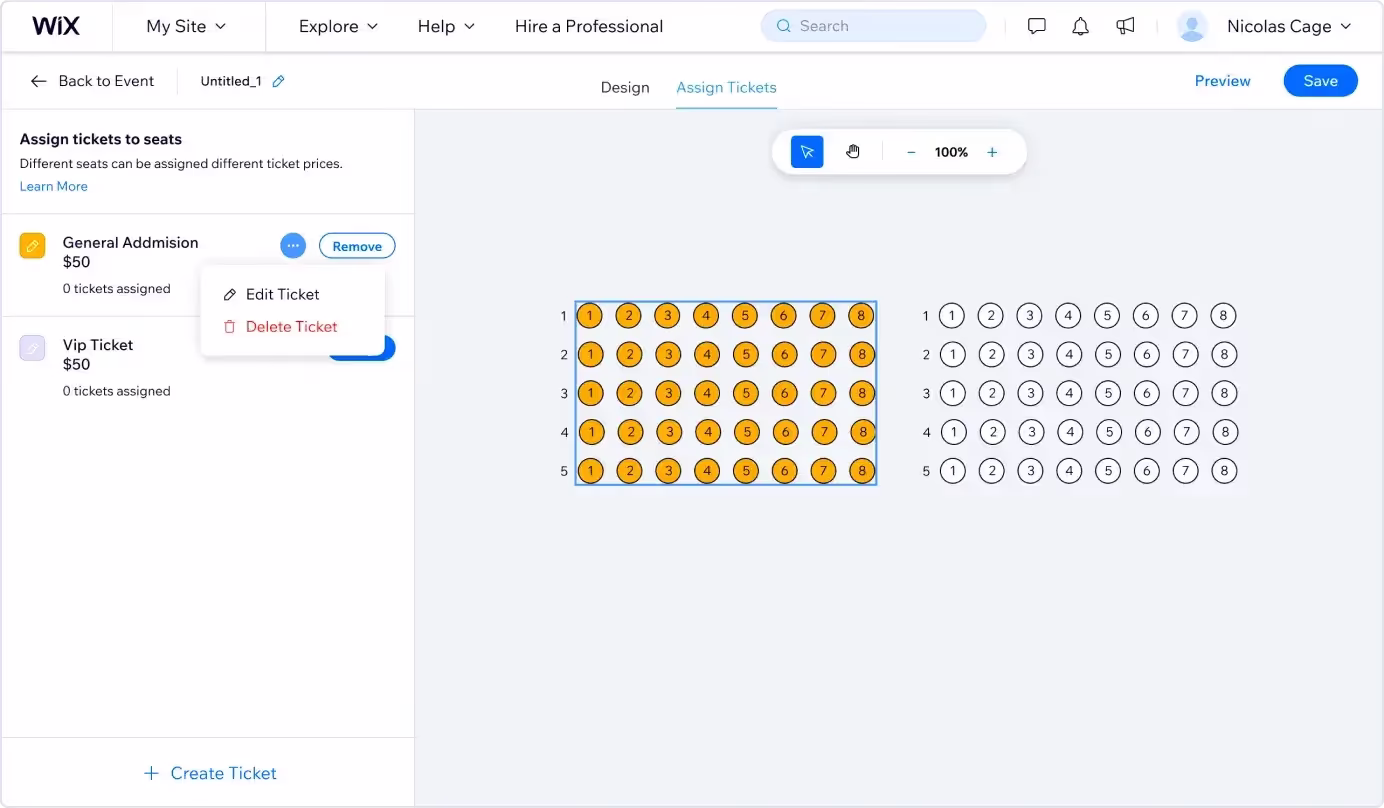Image resolution: width=1384 pixels, height=808 pixels.
Task: Open the Explore dropdown menu
Action: pos(338,27)
